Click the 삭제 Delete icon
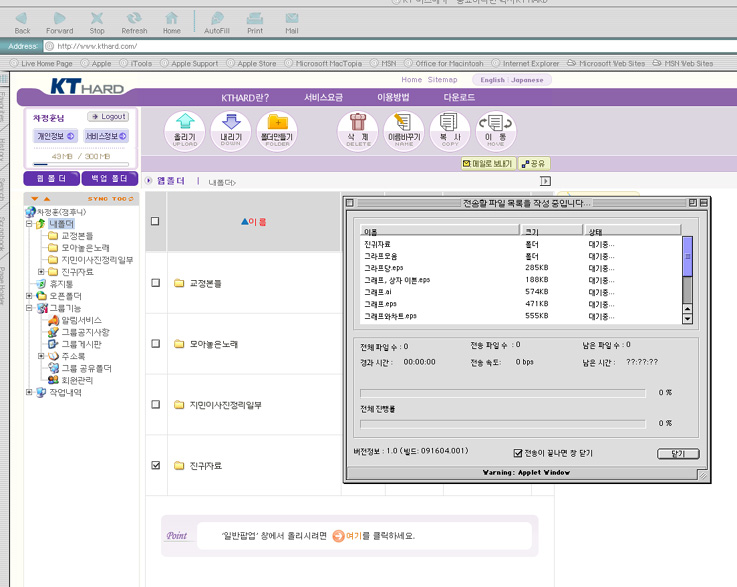737x587 pixels. (x=358, y=131)
